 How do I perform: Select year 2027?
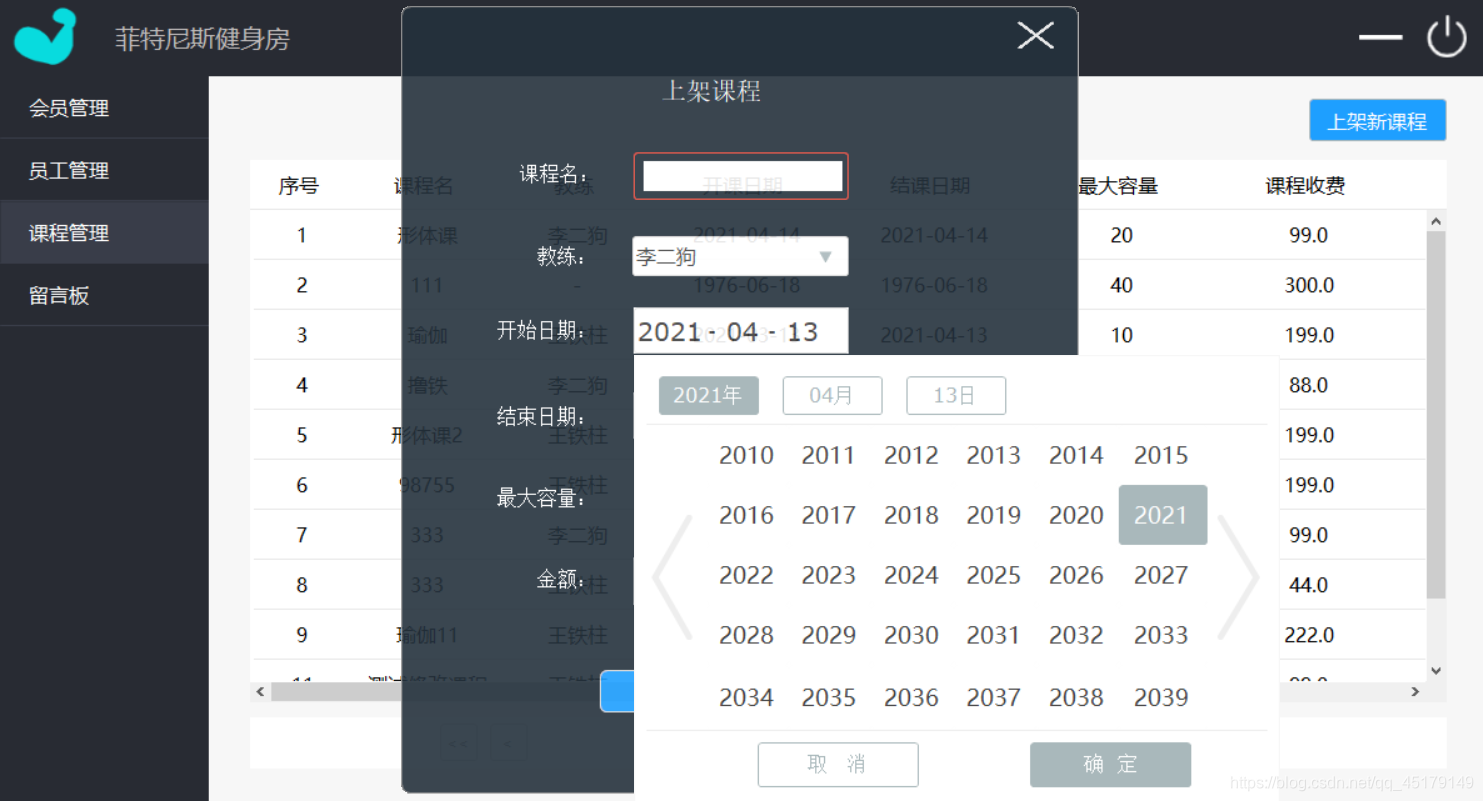coord(1161,575)
